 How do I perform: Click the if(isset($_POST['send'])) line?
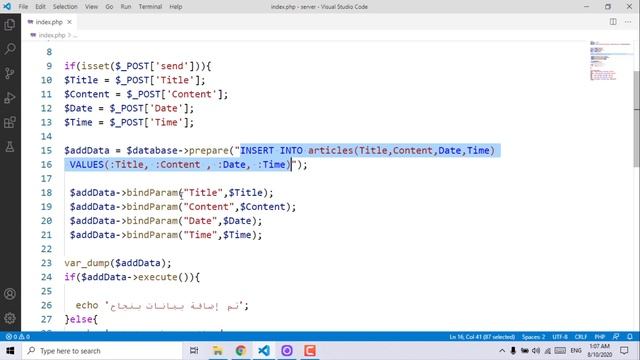138,66
